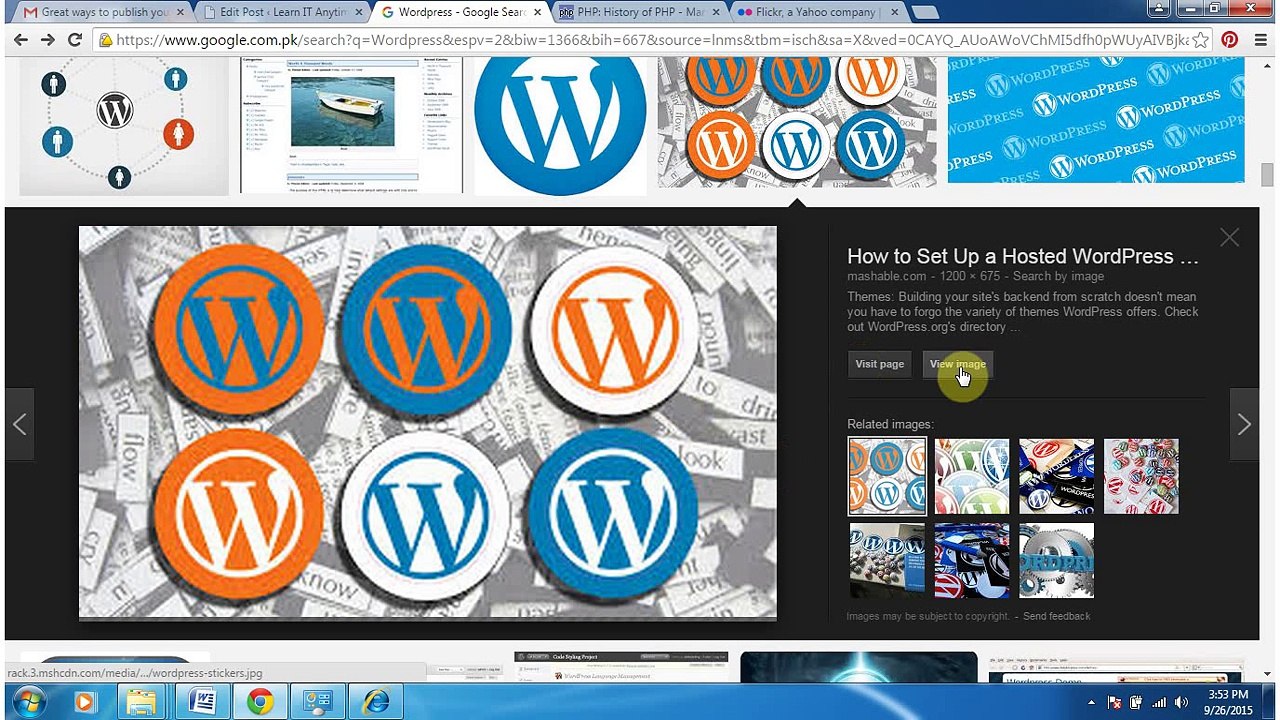Open the large WordPress stickers preview image
Viewport: 1280px width, 720px height.
point(427,423)
